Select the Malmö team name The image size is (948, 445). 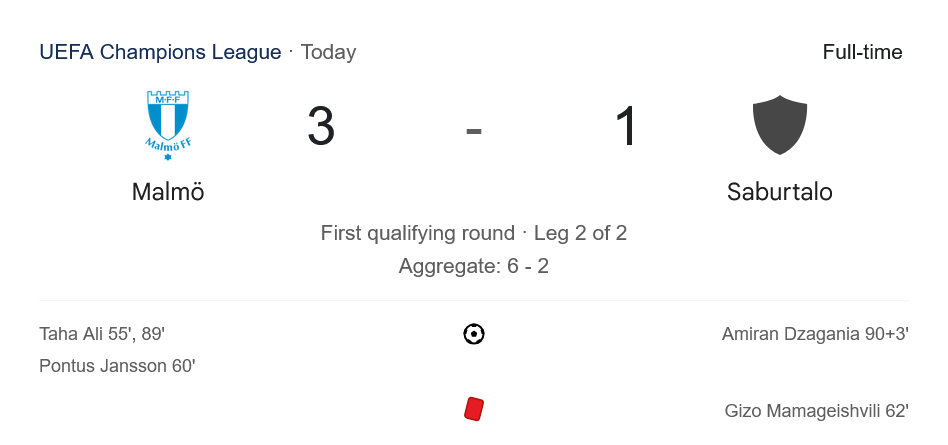168,192
